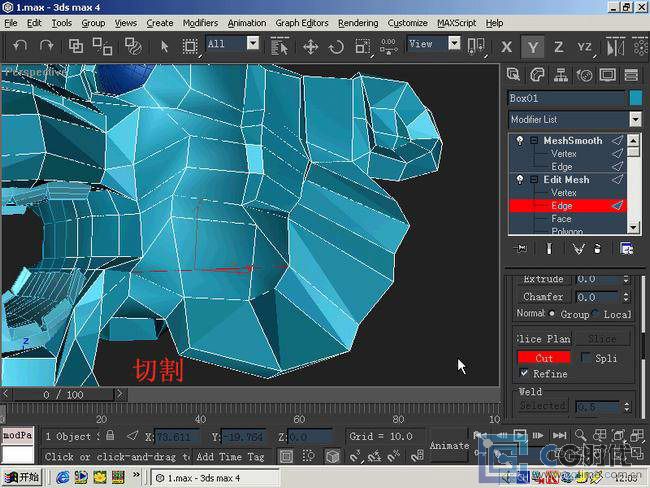The image size is (650, 488).
Task: Open the Create command panel tab
Action: click(513, 75)
